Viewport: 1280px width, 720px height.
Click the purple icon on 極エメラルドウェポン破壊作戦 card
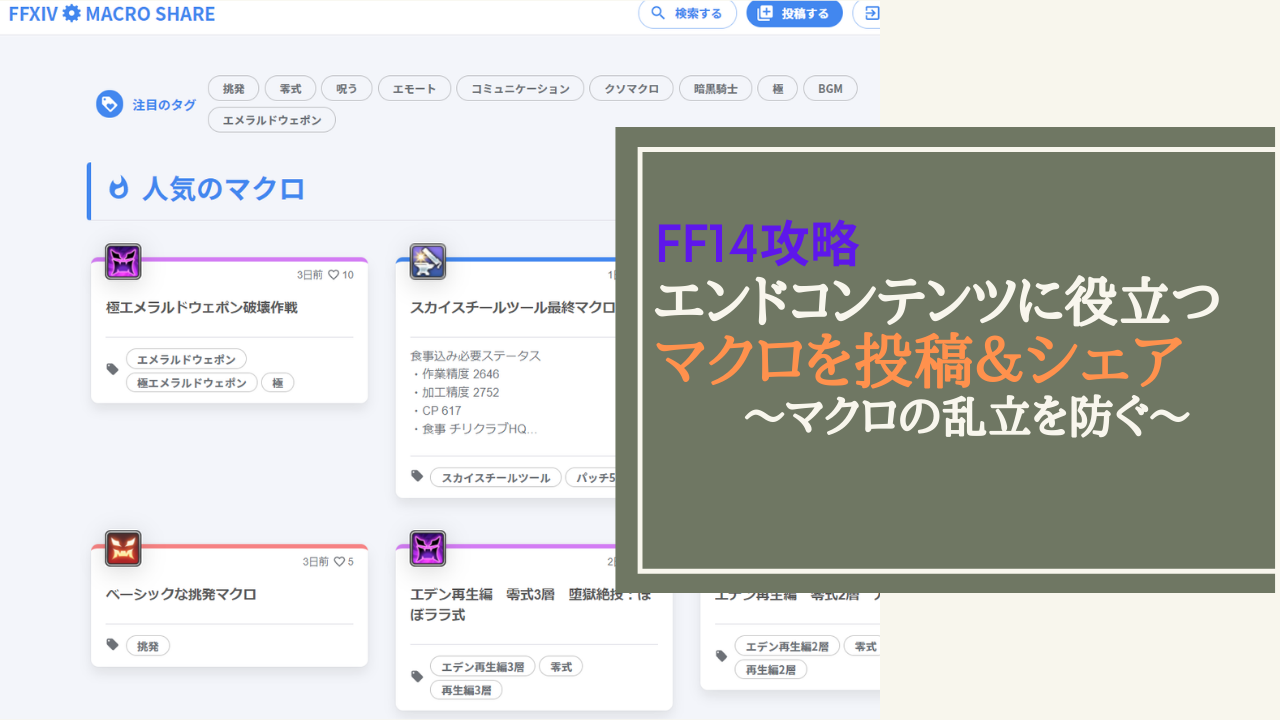coord(123,262)
